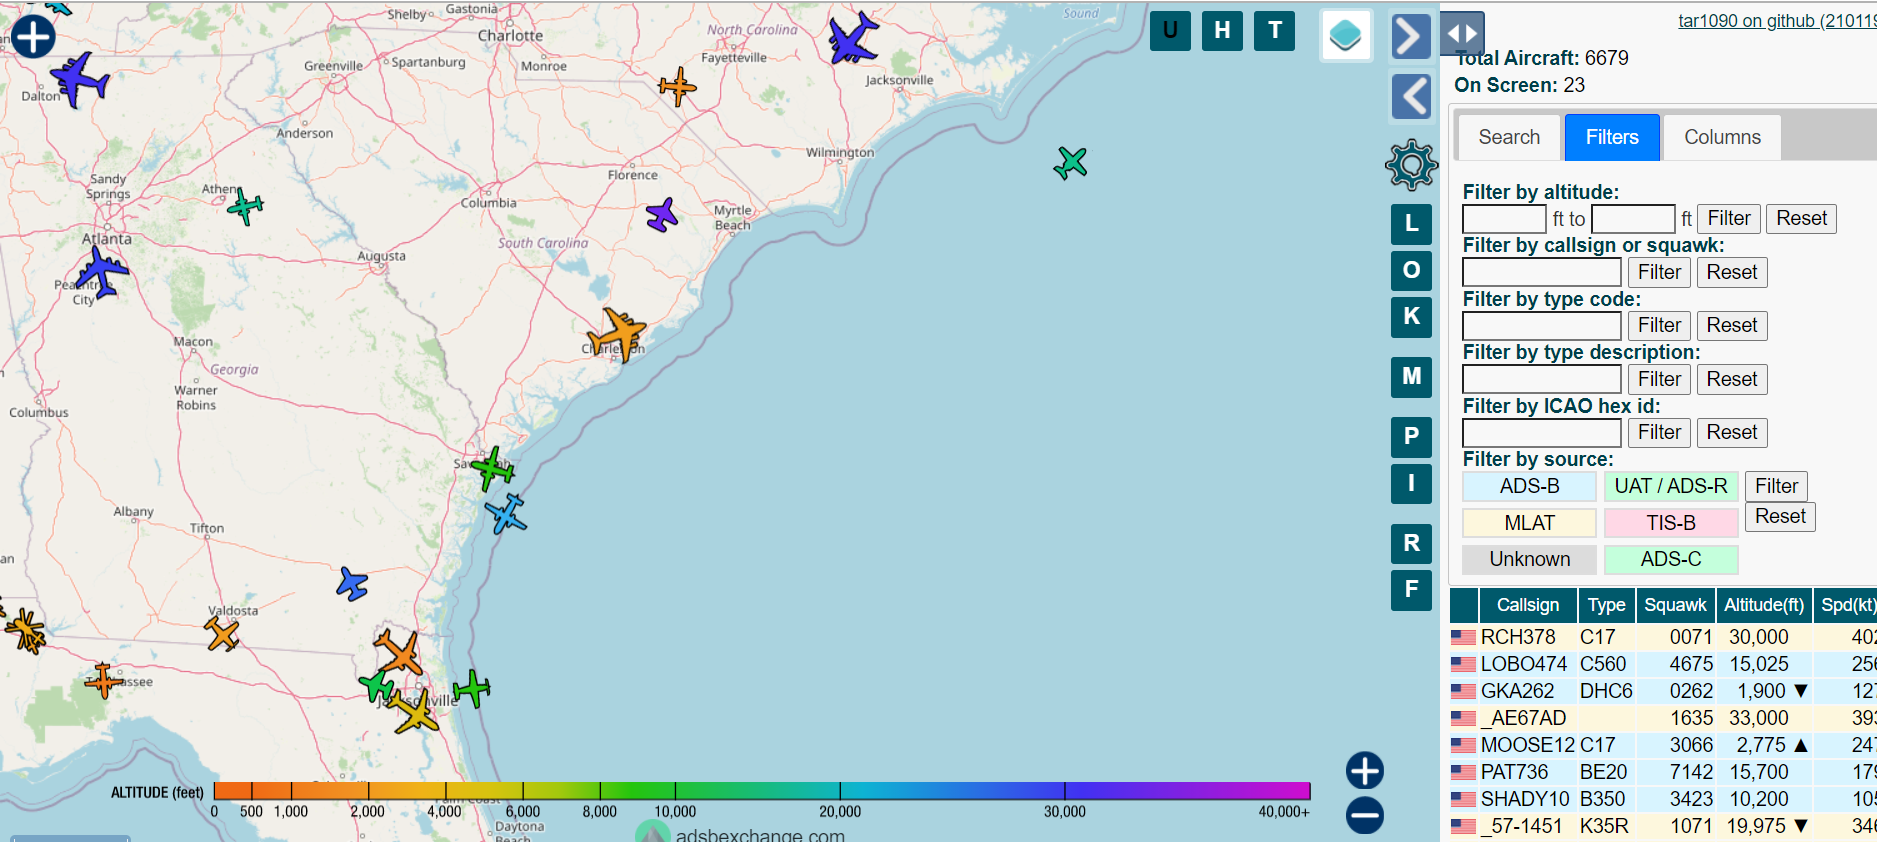1877x842 pixels.
Task: Toggle the M map button
Action: pyautogui.click(x=1411, y=377)
